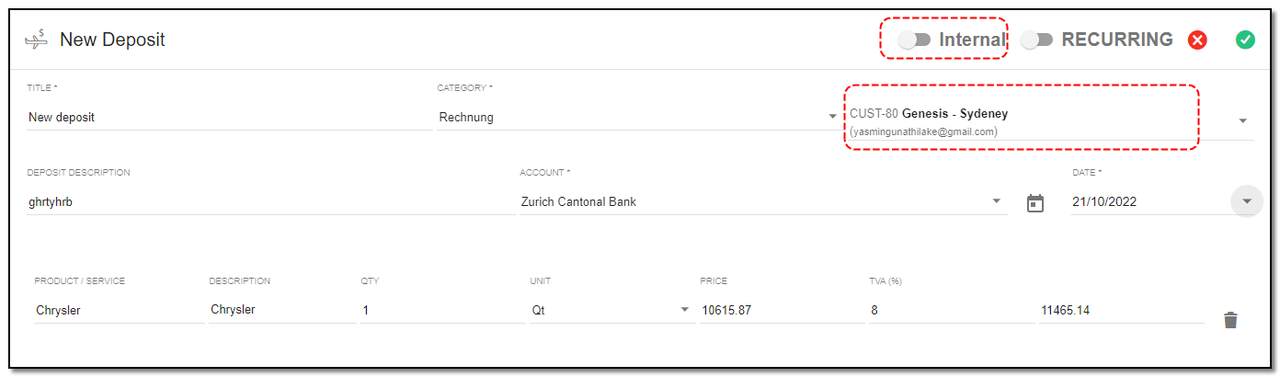Open the Unit Qt dropdown
Screen dimensions: 1280x377
(x=686, y=310)
